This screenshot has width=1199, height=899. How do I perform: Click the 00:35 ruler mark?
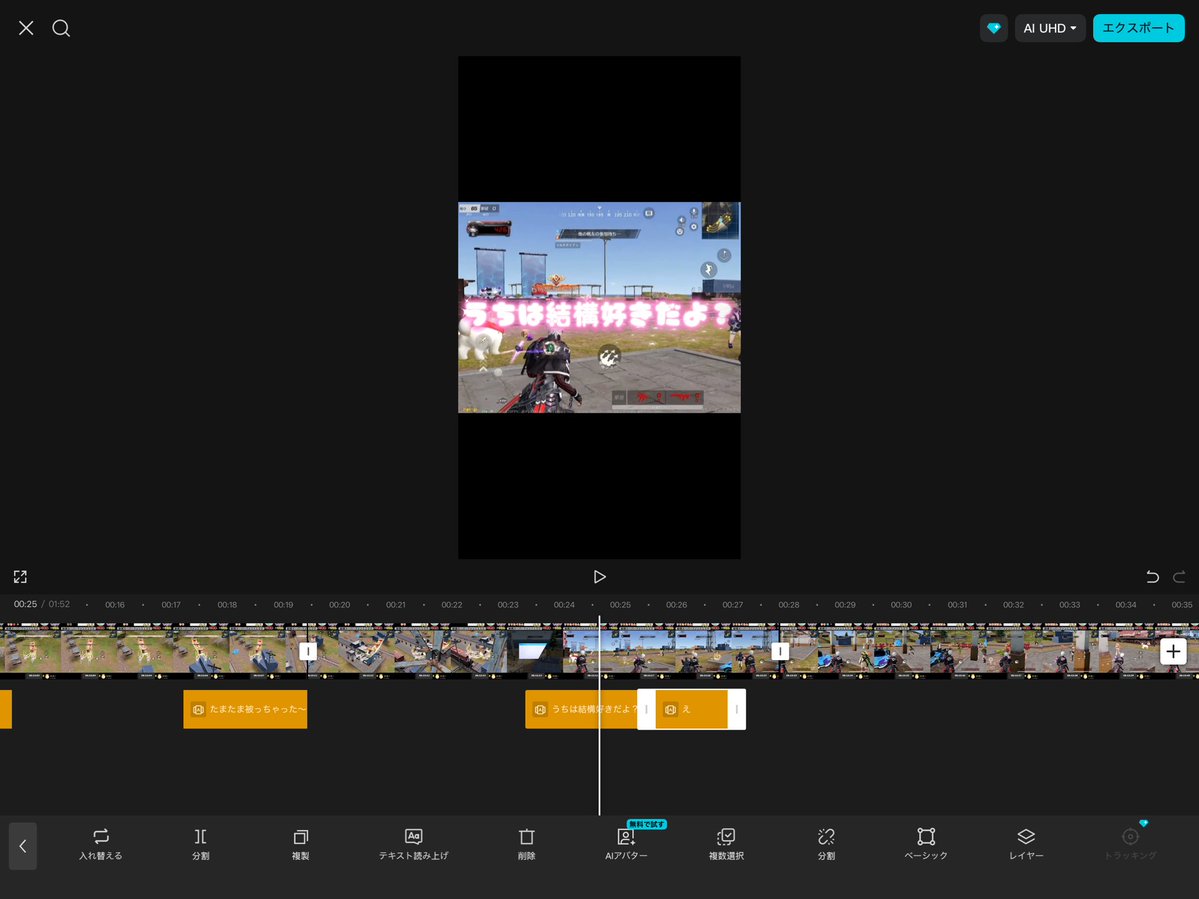[1182, 605]
